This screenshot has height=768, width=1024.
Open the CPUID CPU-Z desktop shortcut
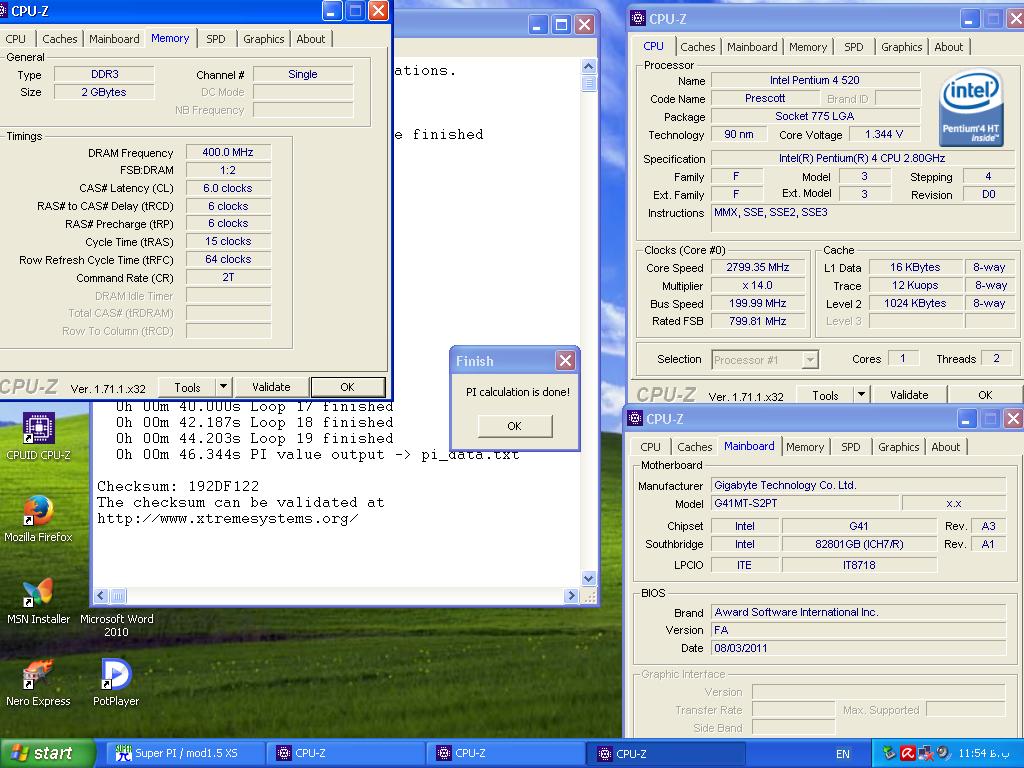pos(39,436)
